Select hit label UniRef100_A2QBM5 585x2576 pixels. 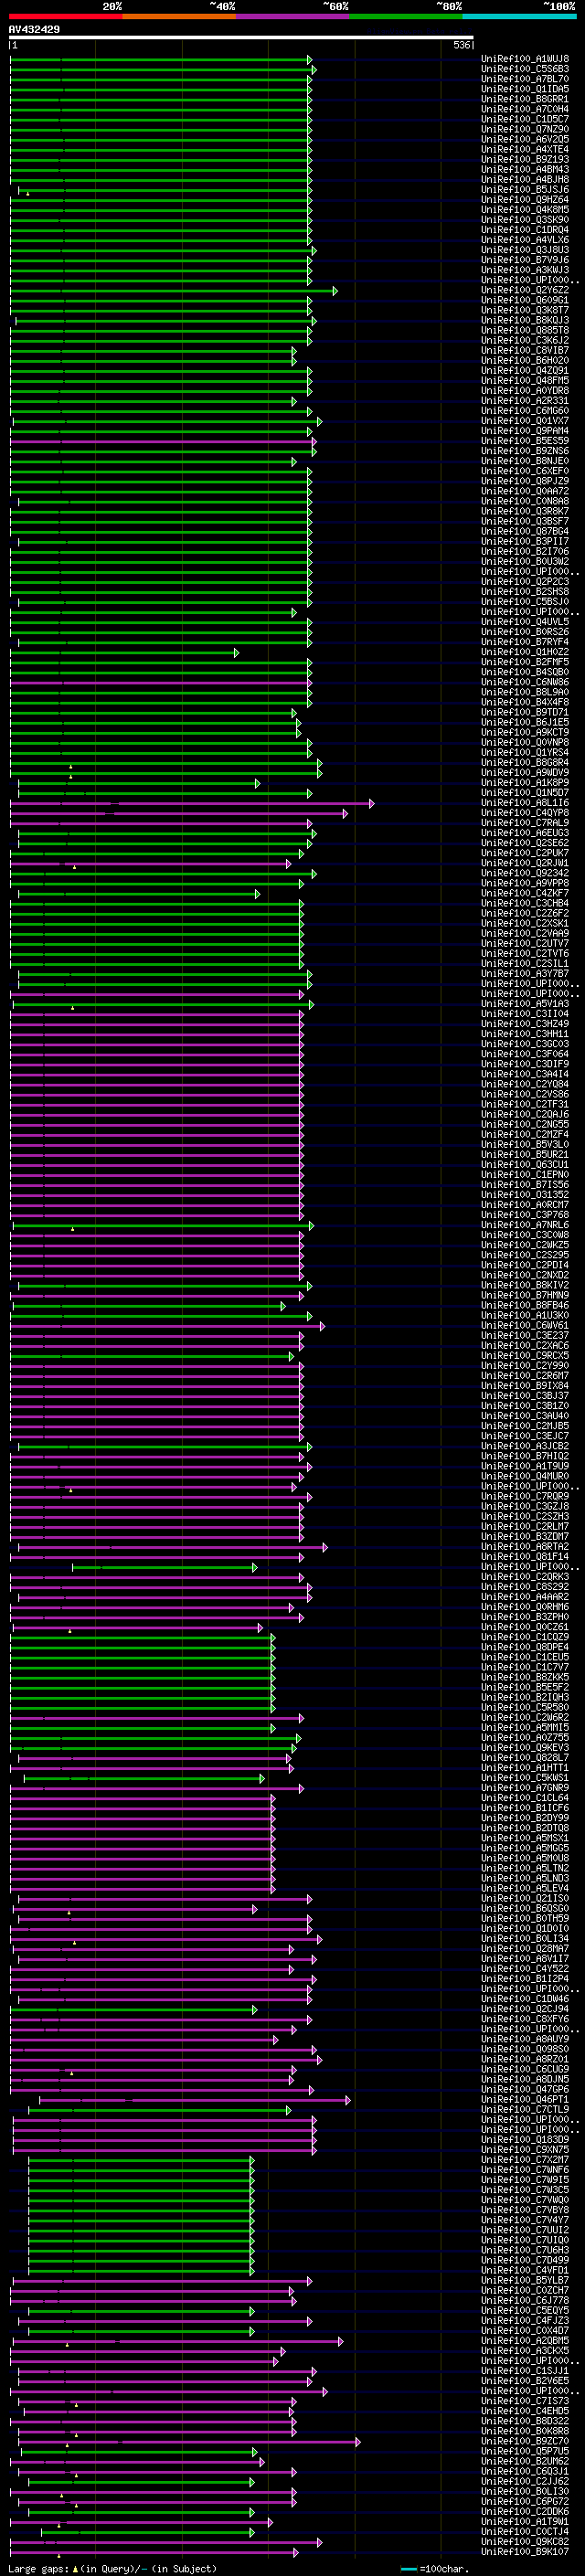click(x=525, y=2340)
